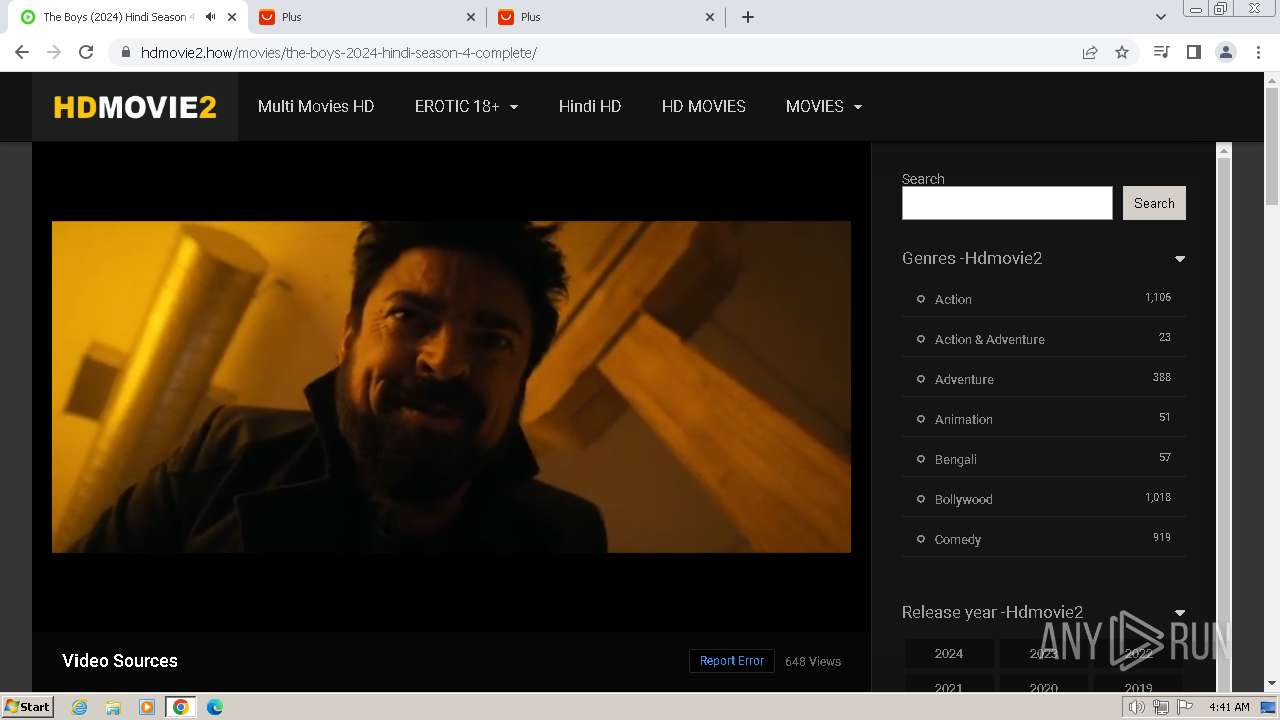Close the first Plus tab
Image resolution: width=1280 pixels, height=720 pixels.
point(471,17)
